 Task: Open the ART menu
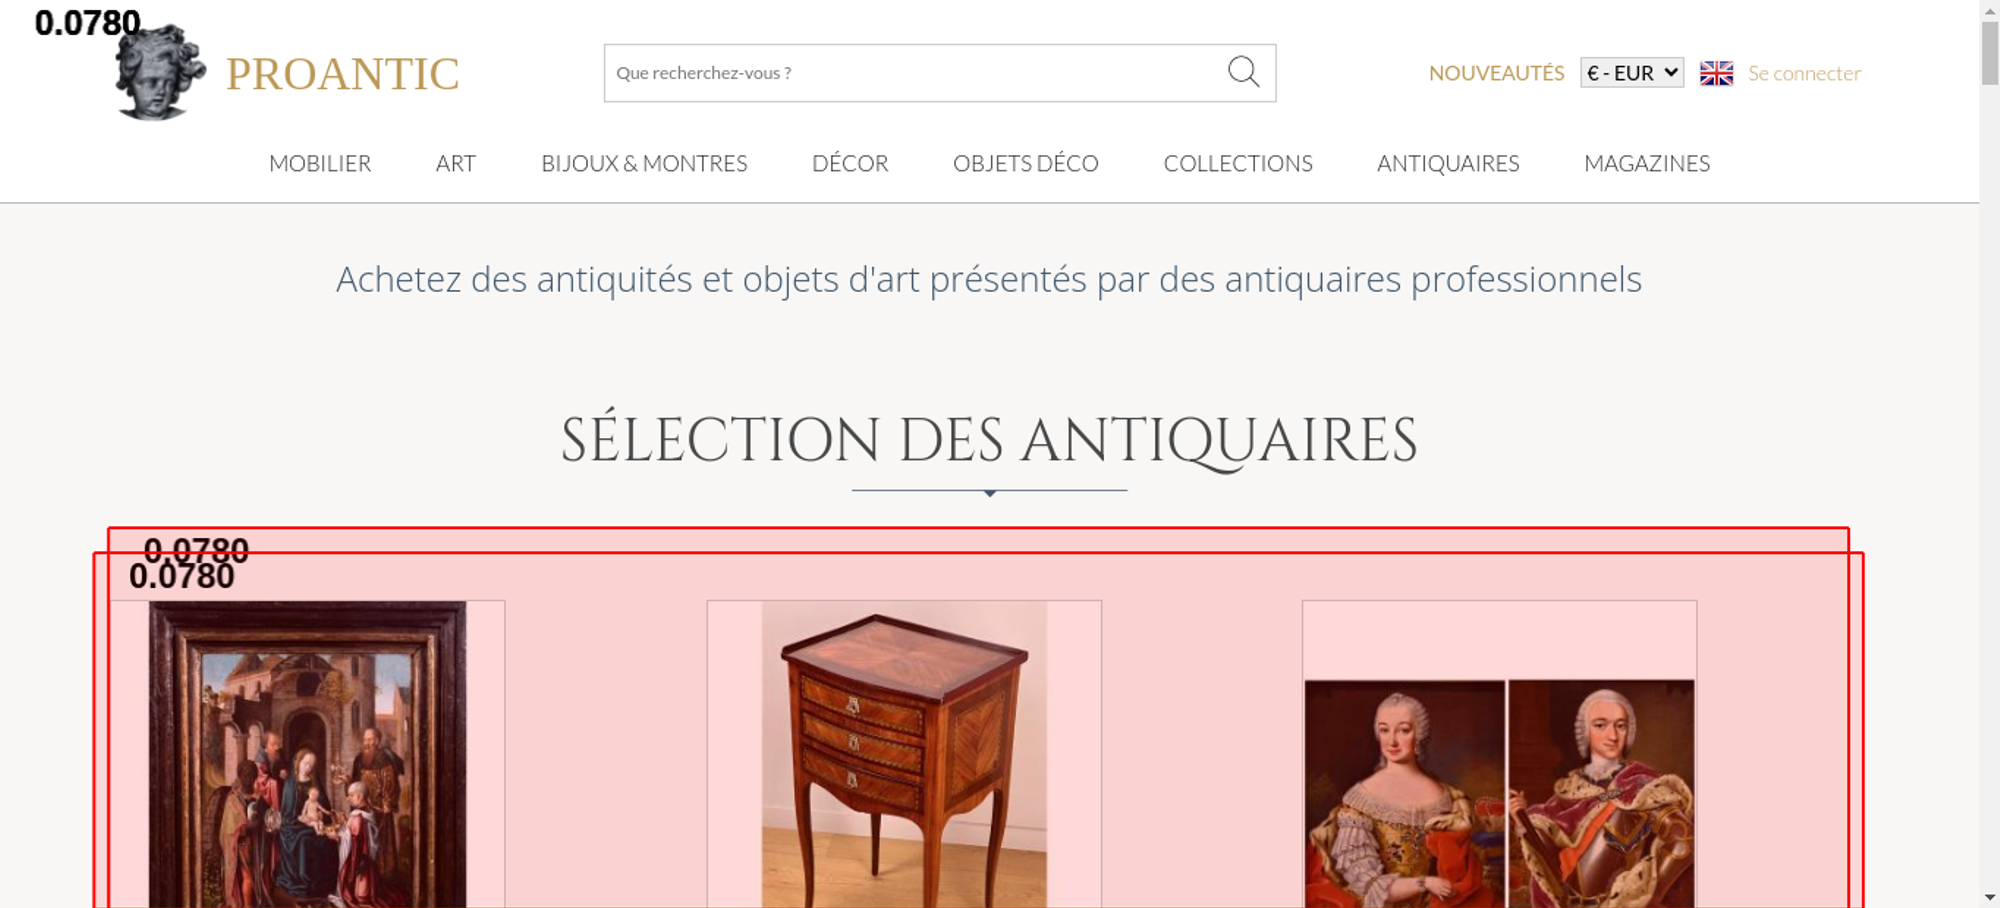(x=456, y=163)
